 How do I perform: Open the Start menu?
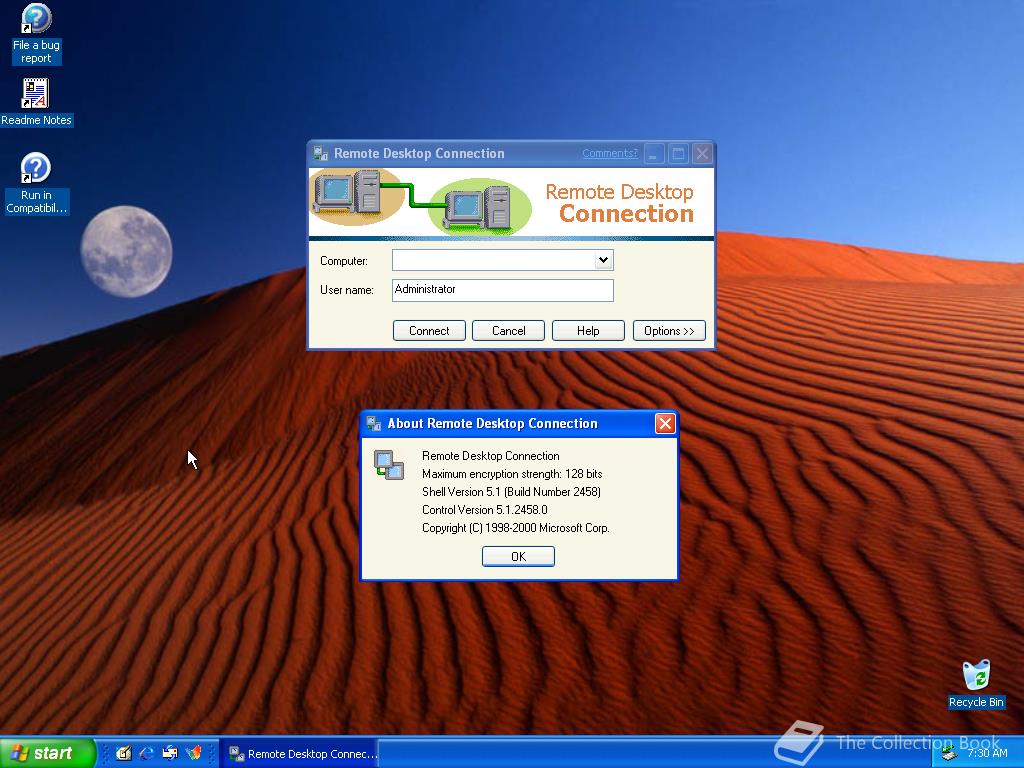(x=48, y=753)
